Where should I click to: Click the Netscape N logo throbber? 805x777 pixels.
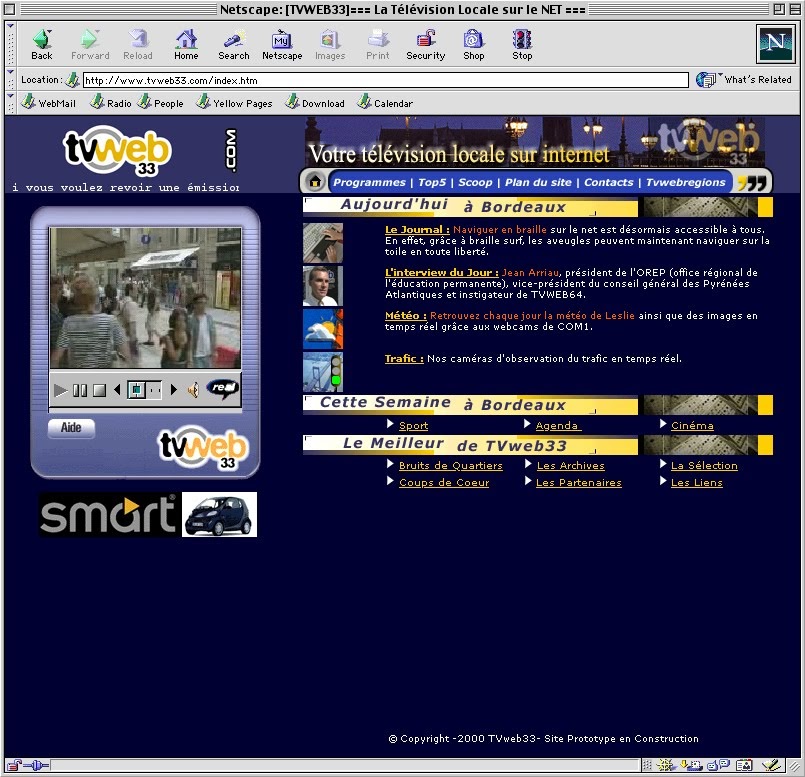pyautogui.click(x=775, y=43)
